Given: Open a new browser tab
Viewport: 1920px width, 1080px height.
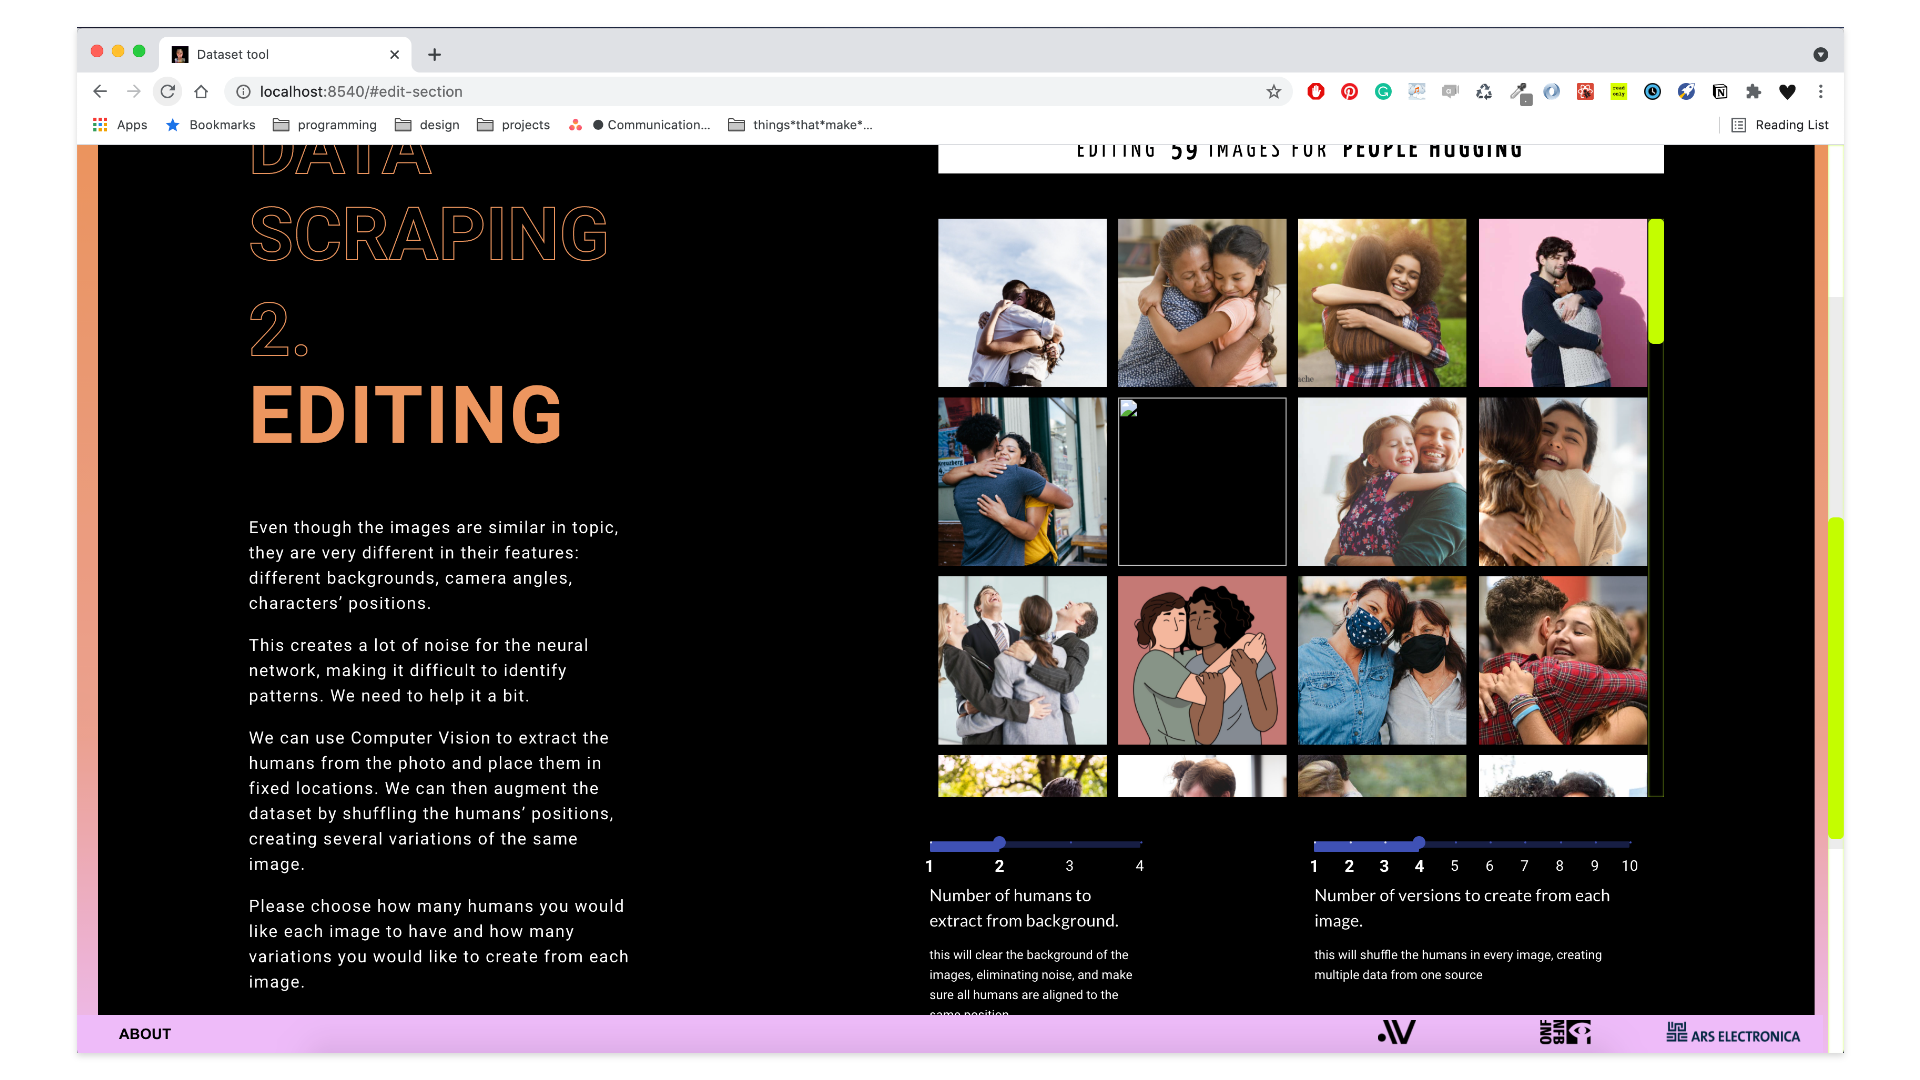Looking at the screenshot, I should tap(434, 55).
